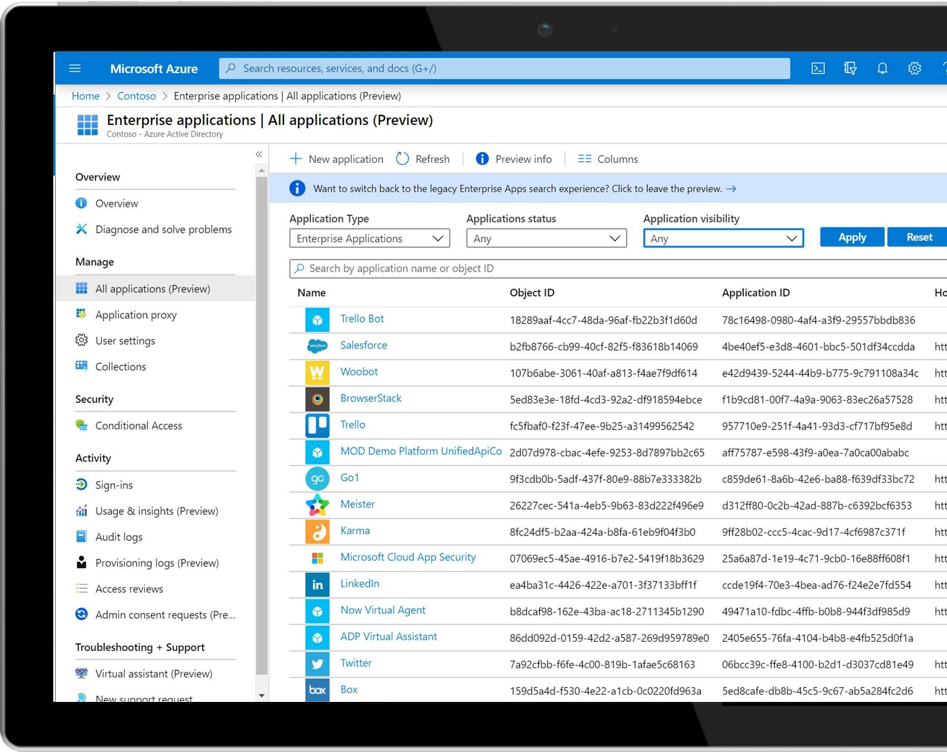Click the Woobot app icon
The width and height of the screenshot is (947, 752).
(x=317, y=373)
